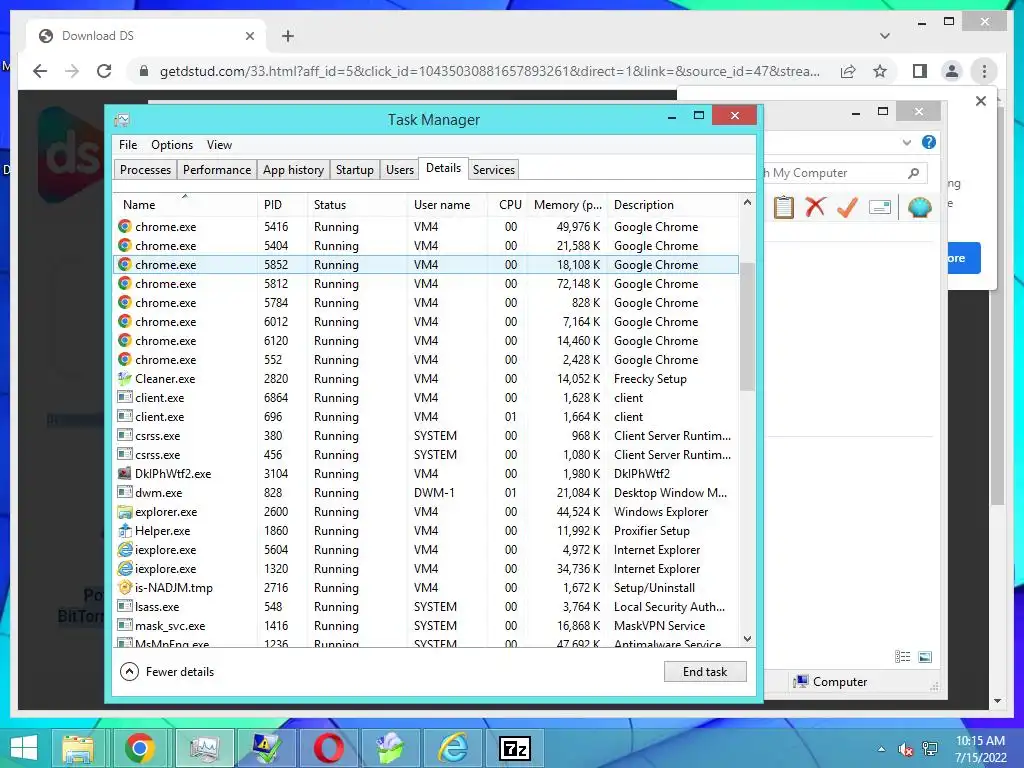Select iexplore.exe row with PID 5604
The width and height of the screenshot is (1024, 768).
coord(426,549)
